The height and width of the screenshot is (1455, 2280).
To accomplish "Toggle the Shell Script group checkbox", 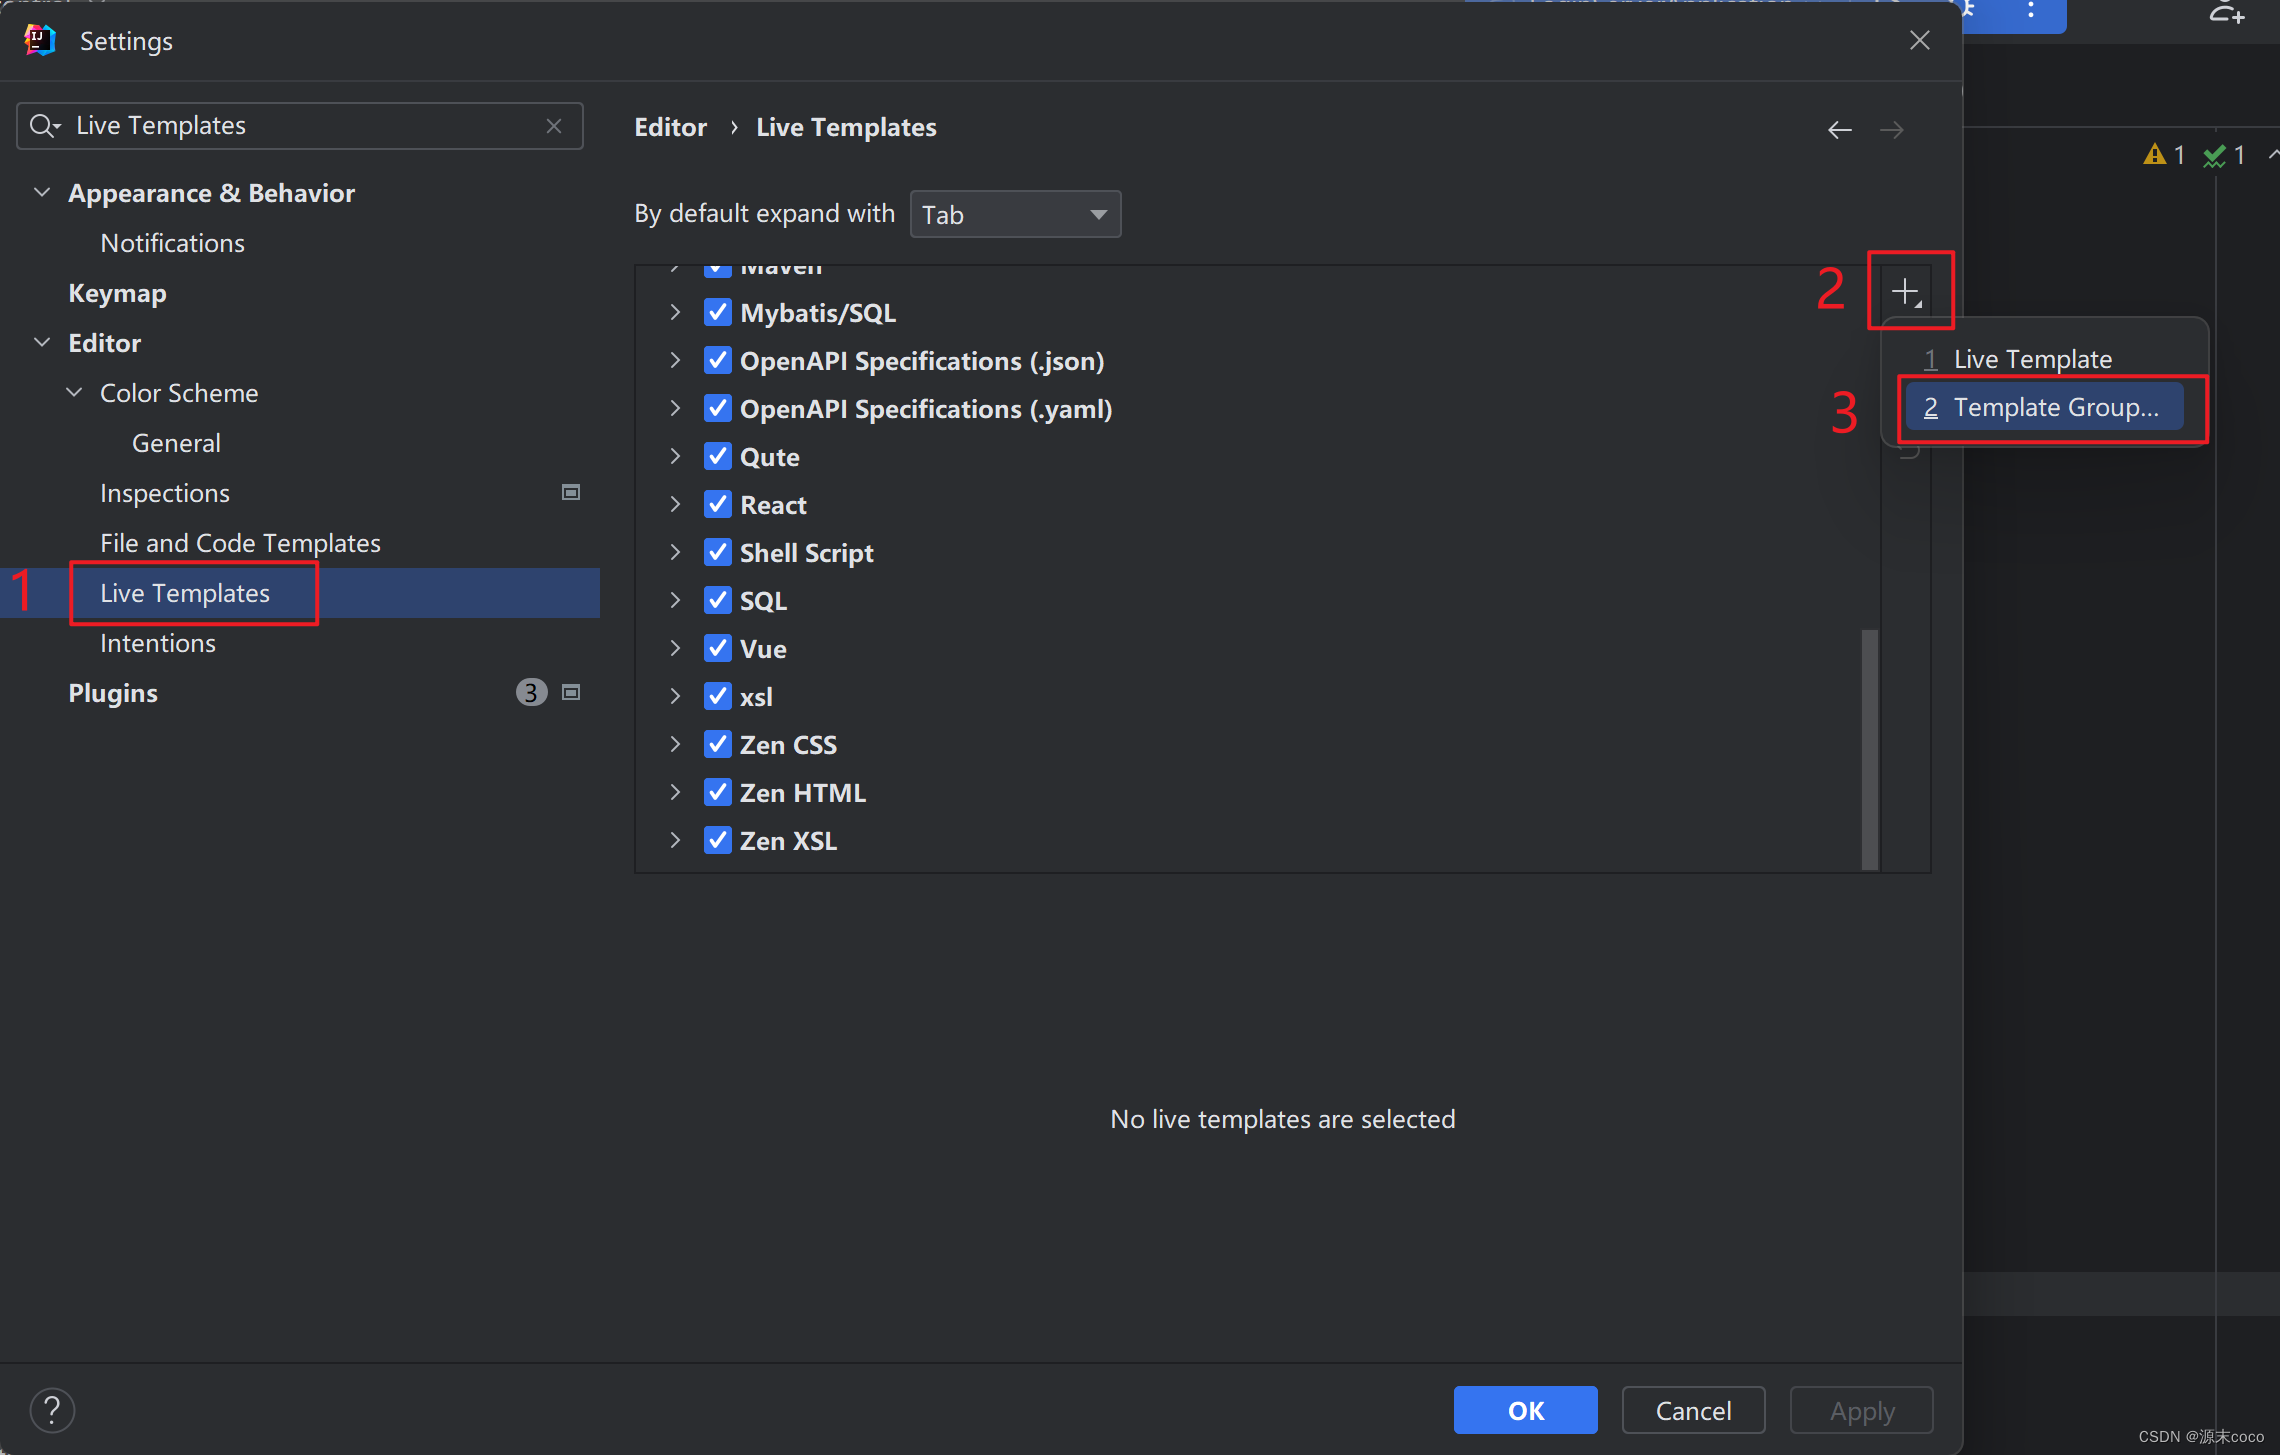I will pyautogui.click(x=717, y=553).
